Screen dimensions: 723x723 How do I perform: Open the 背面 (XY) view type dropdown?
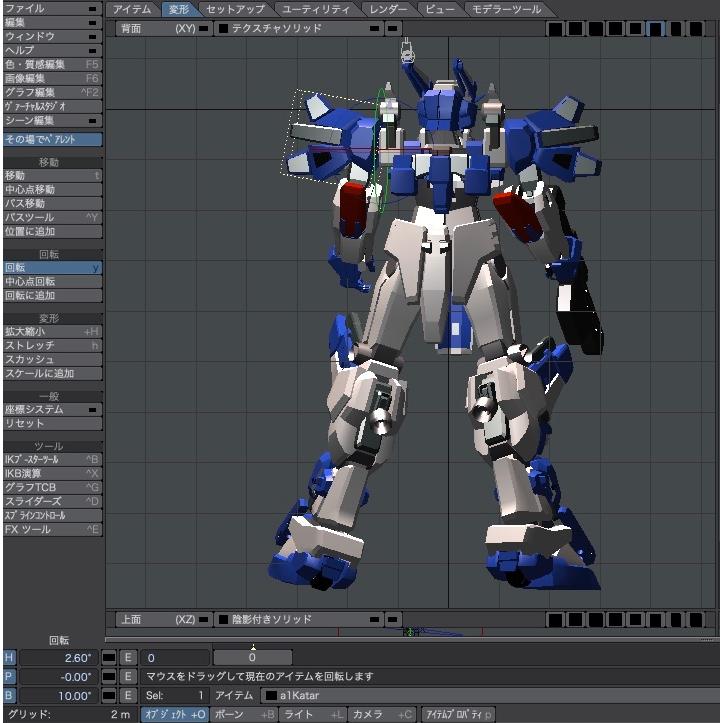pos(164,29)
